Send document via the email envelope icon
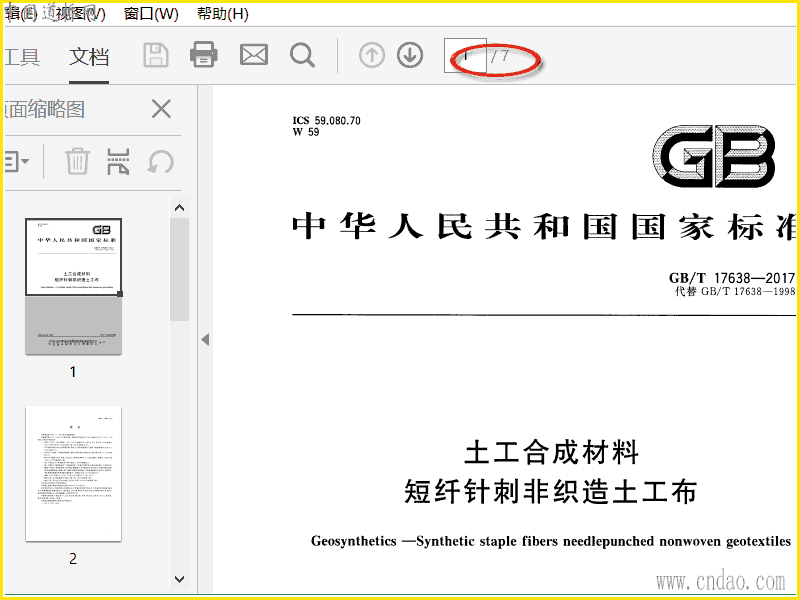The height and width of the screenshot is (600, 800). tap(254, 55)
